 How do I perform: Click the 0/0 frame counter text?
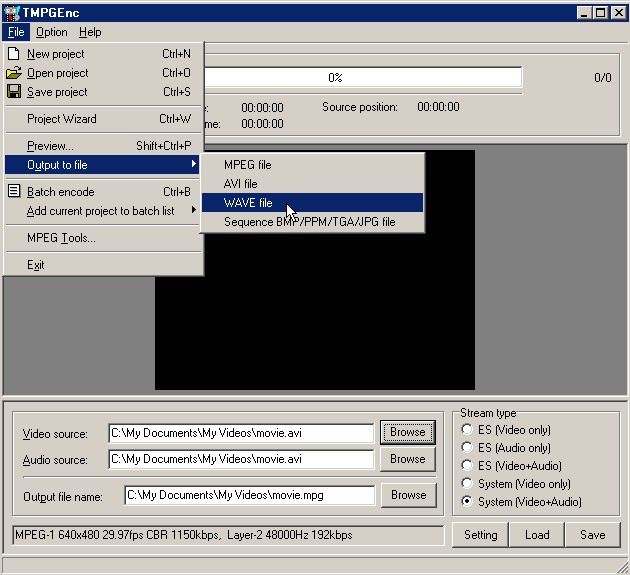click(603, 78)
